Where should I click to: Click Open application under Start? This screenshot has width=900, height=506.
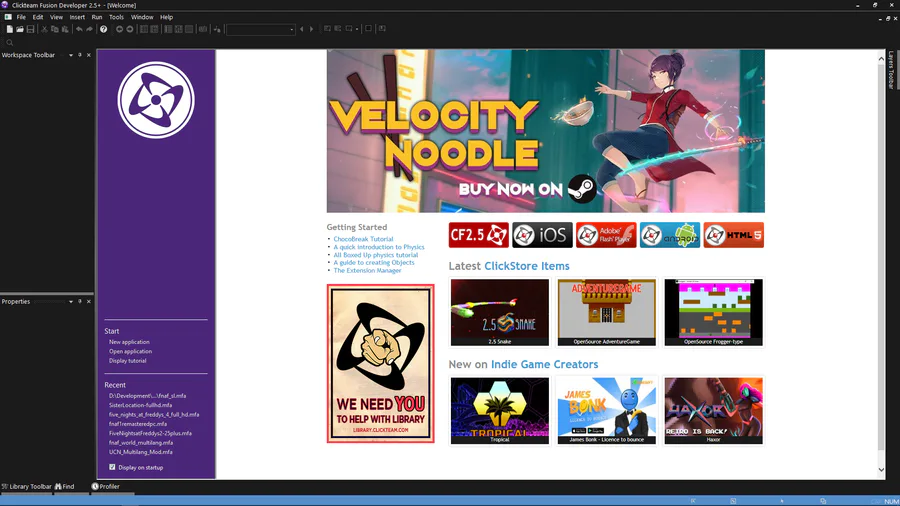click(130, 351)
